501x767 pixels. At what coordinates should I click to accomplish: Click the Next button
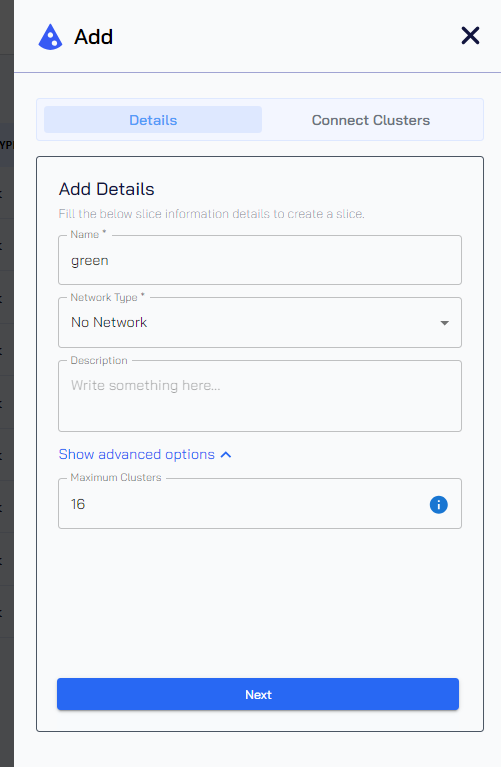pyautogui.click(x=258, y=694)
